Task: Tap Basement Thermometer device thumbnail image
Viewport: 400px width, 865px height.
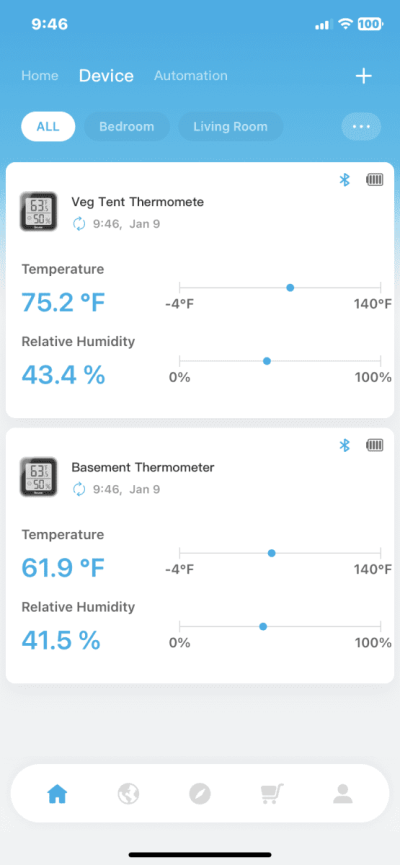Action: [39, 477]
